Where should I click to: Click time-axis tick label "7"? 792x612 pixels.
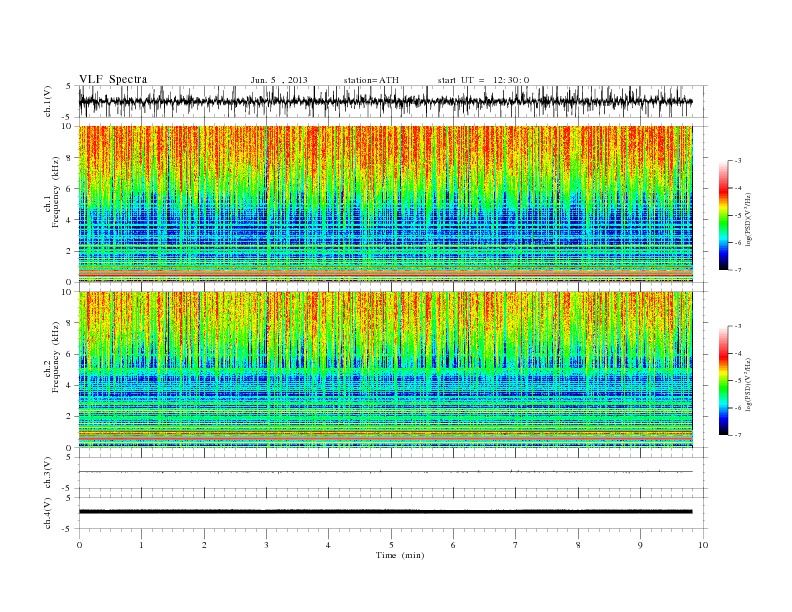516,545
